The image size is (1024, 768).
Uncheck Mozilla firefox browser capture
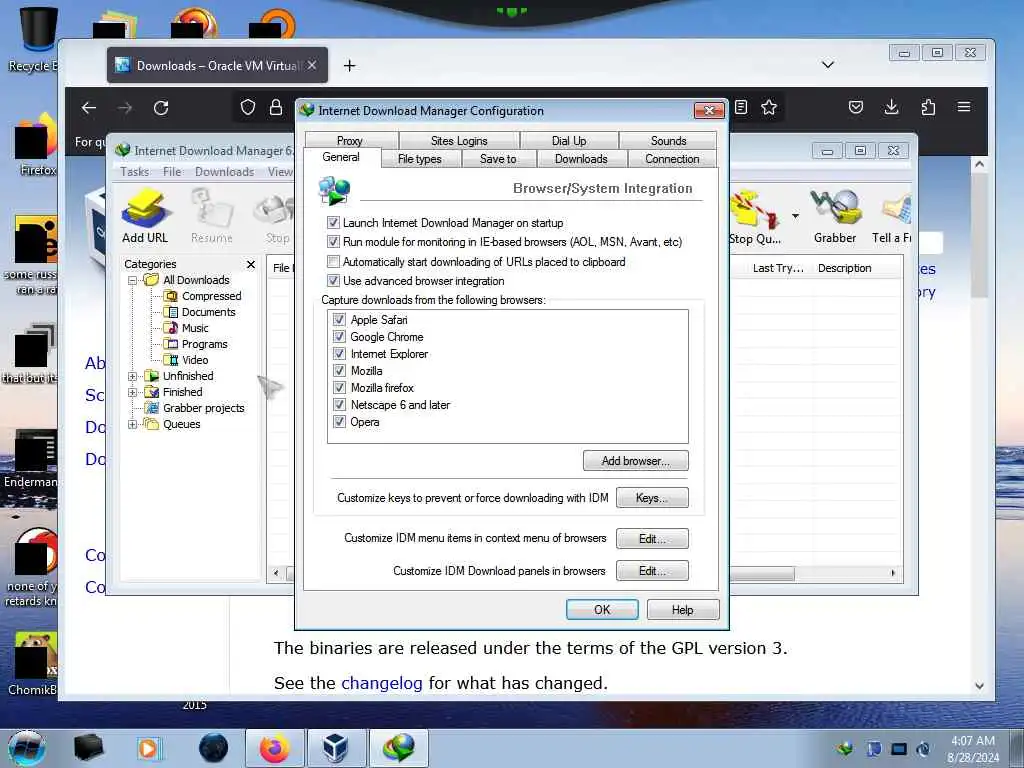point(339,387)
